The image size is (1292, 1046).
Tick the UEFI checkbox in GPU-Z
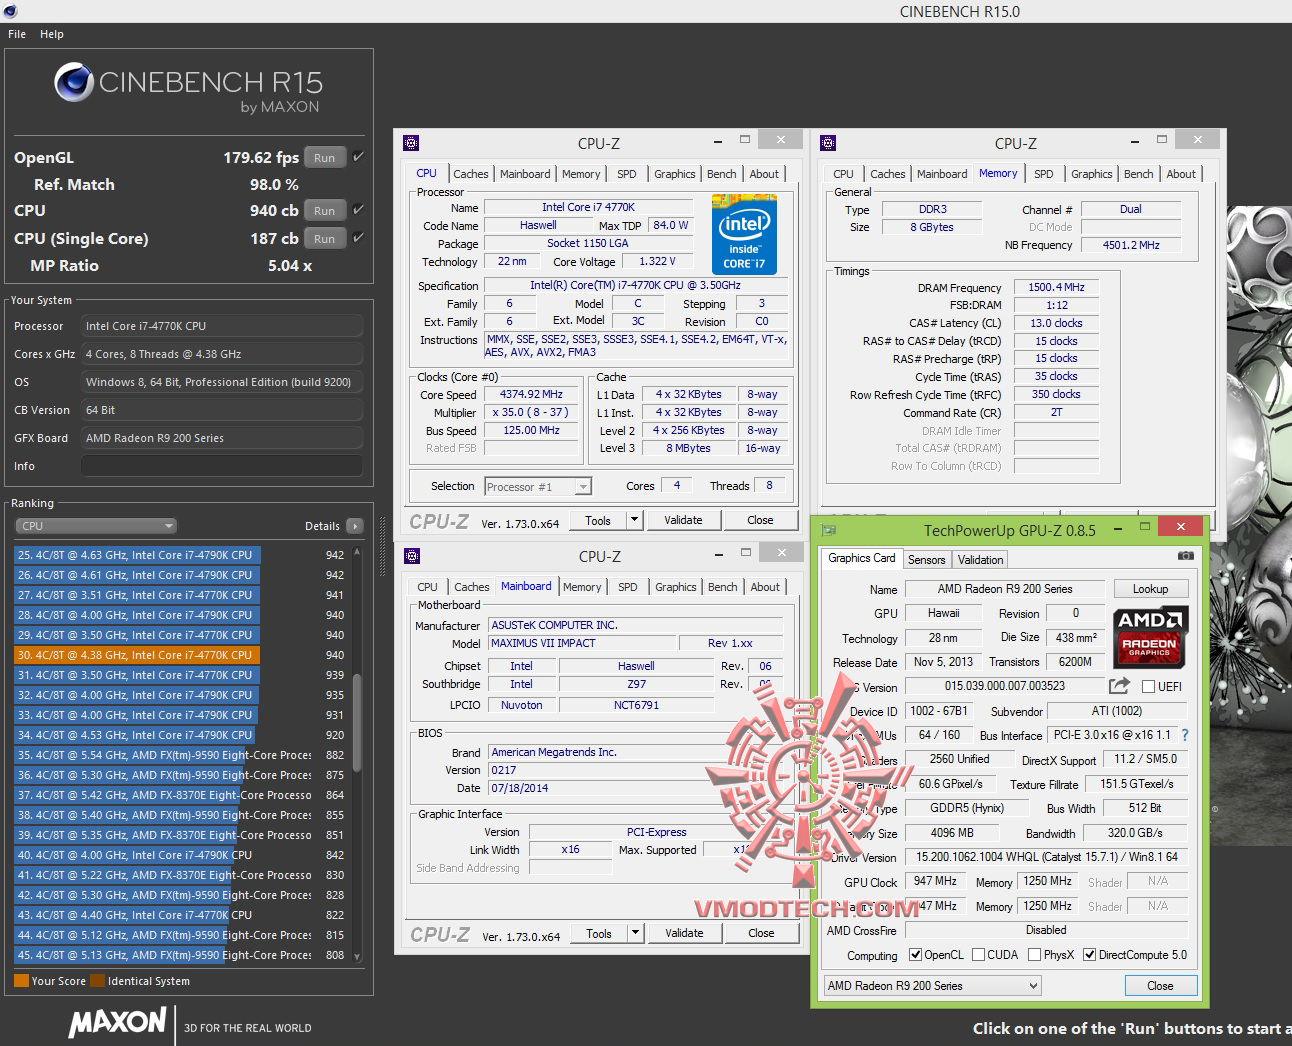(x=1149, y=687)
